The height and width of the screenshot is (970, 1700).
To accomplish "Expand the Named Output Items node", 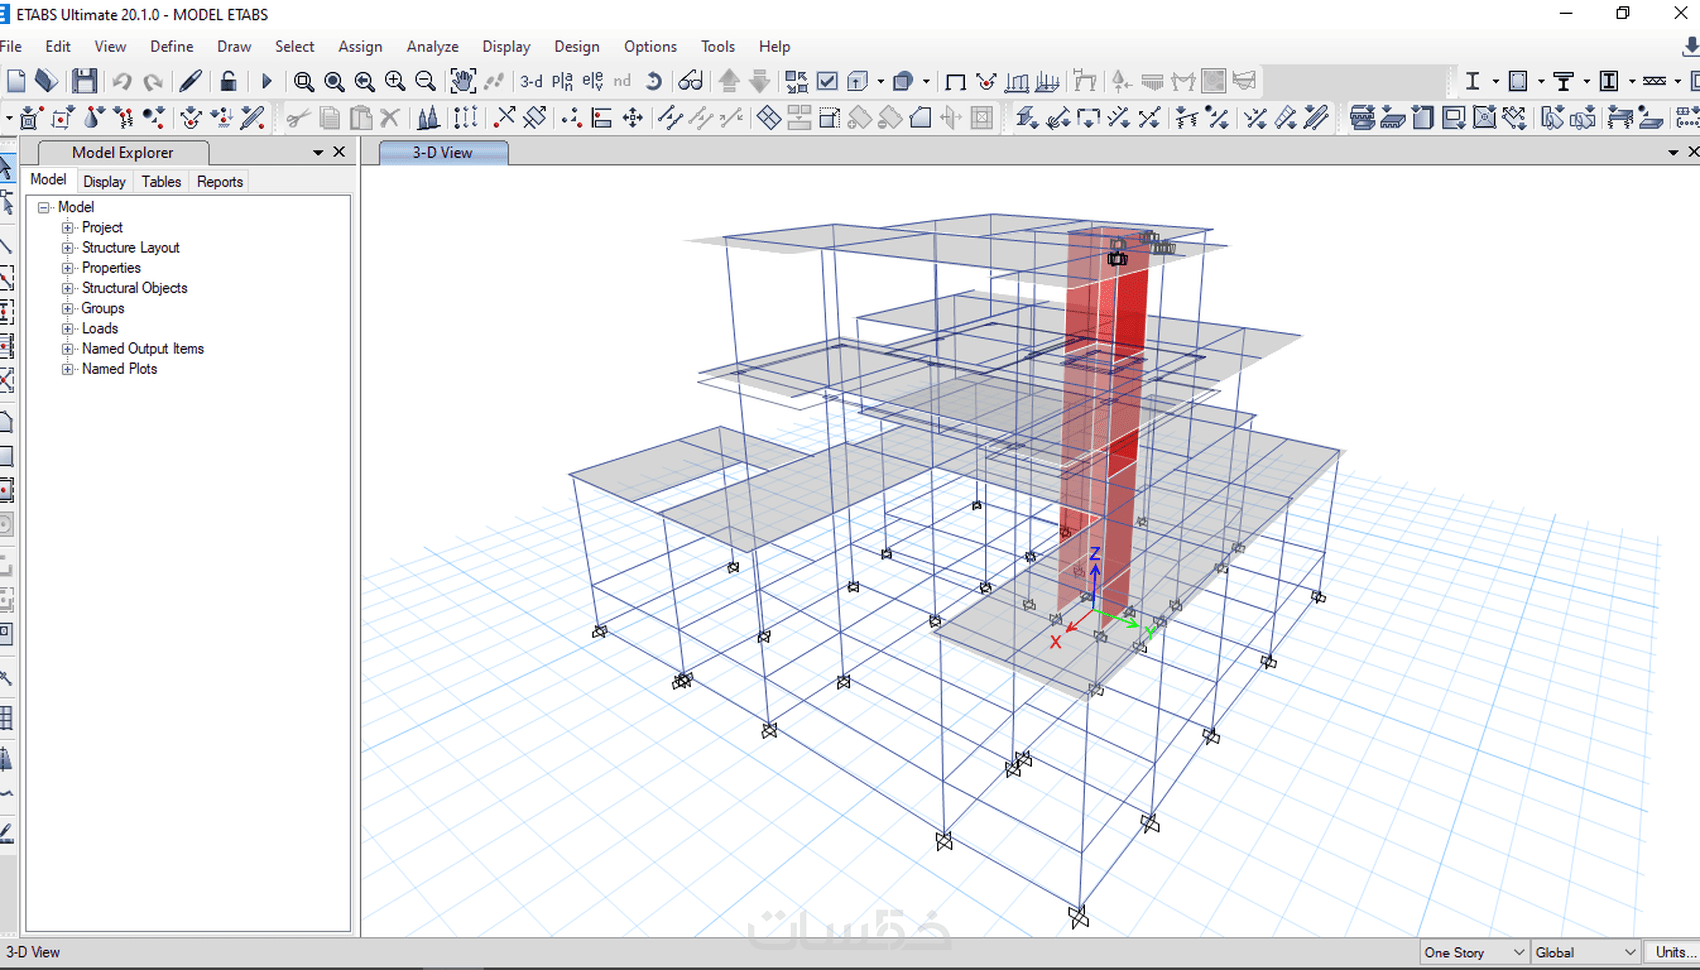I will click(x=68, y=349).
